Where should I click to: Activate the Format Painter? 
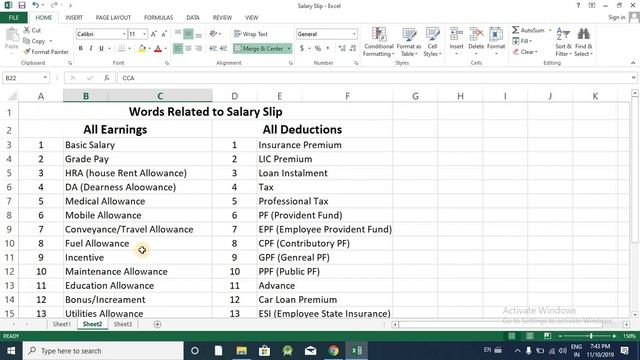pos(46,52)
